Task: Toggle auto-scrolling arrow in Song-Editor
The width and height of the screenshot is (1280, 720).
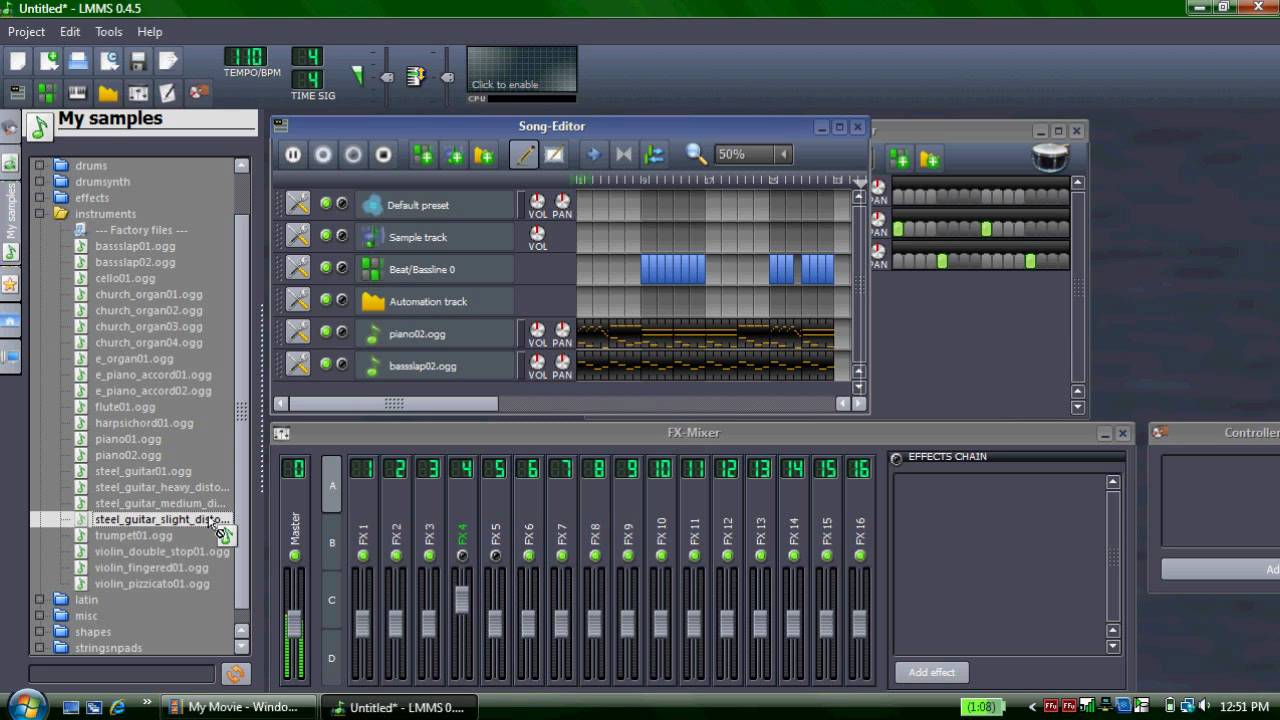Action: pos(593,155)
